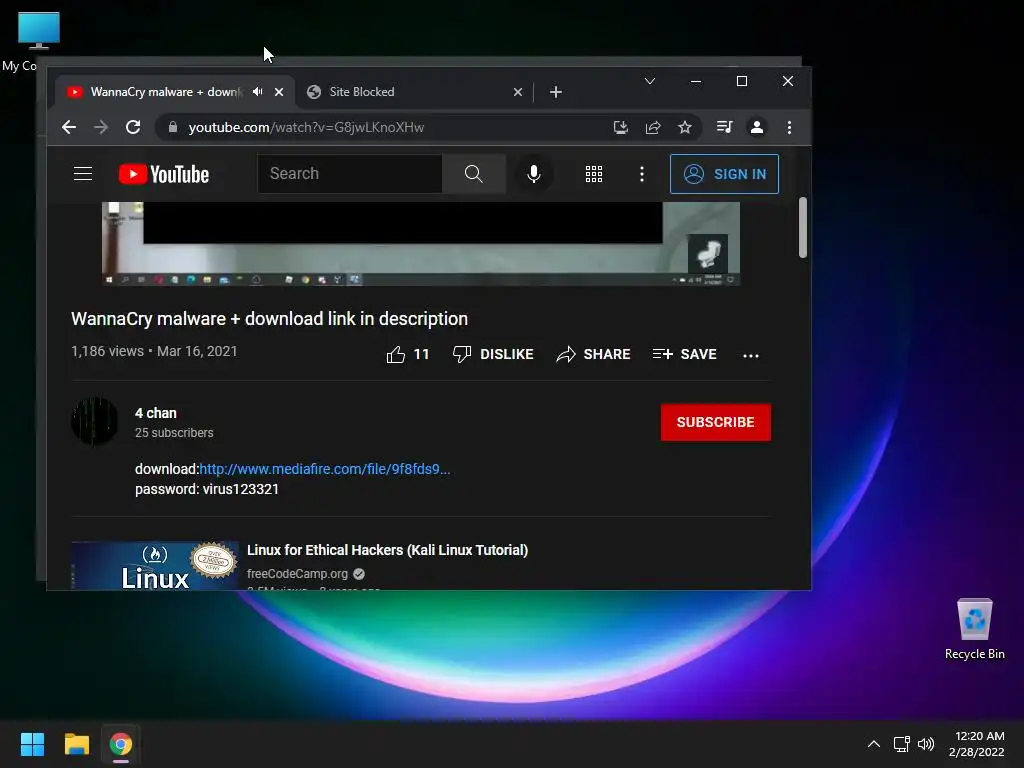Click the DISLIKE button
The image size is (1024, 768).
(x=493, y=354)
